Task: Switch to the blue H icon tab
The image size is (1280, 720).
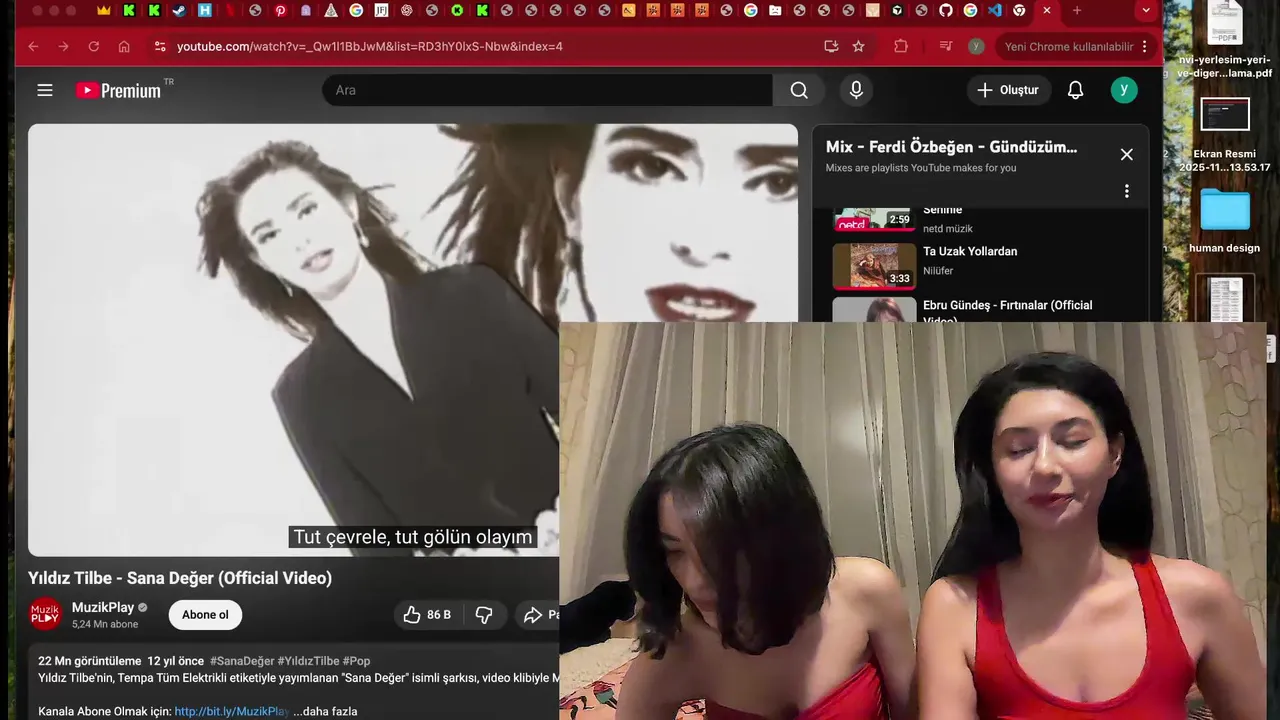Action: click(x=205, y=10)
